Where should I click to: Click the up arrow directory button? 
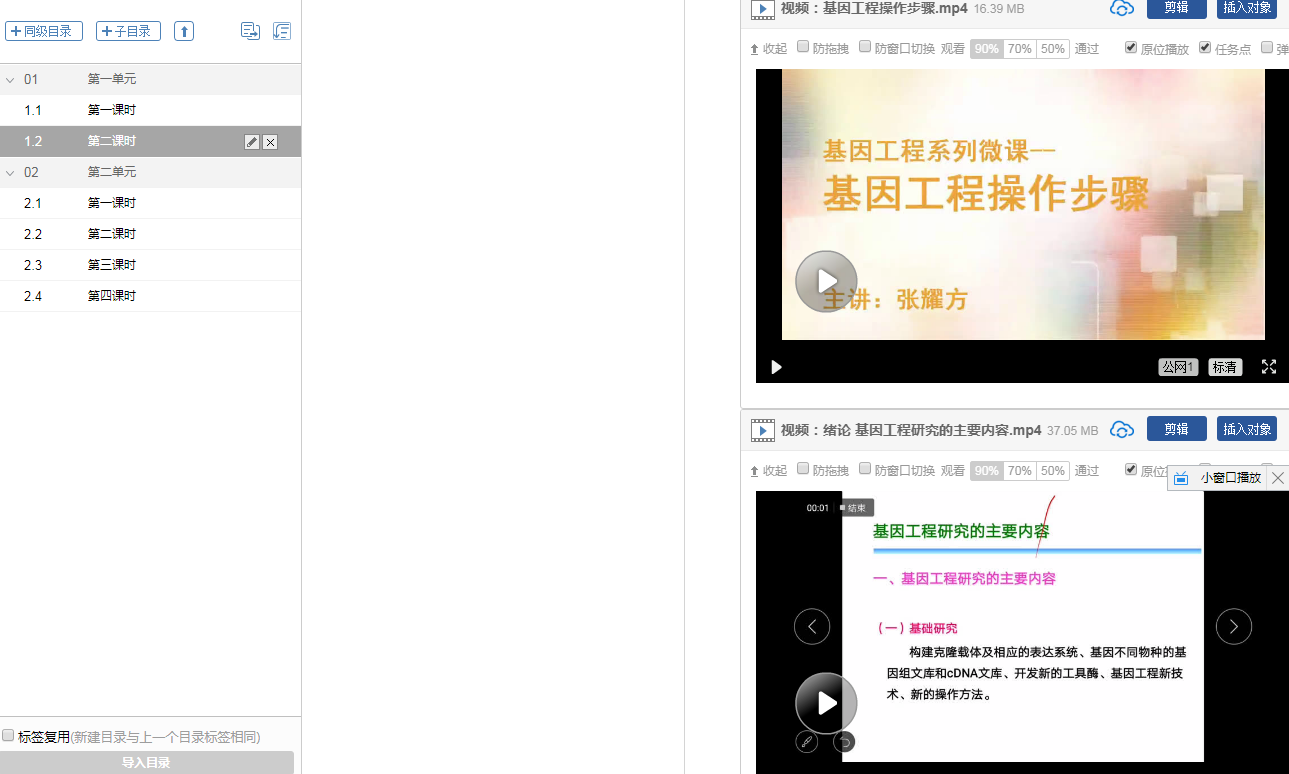[184, 31]
